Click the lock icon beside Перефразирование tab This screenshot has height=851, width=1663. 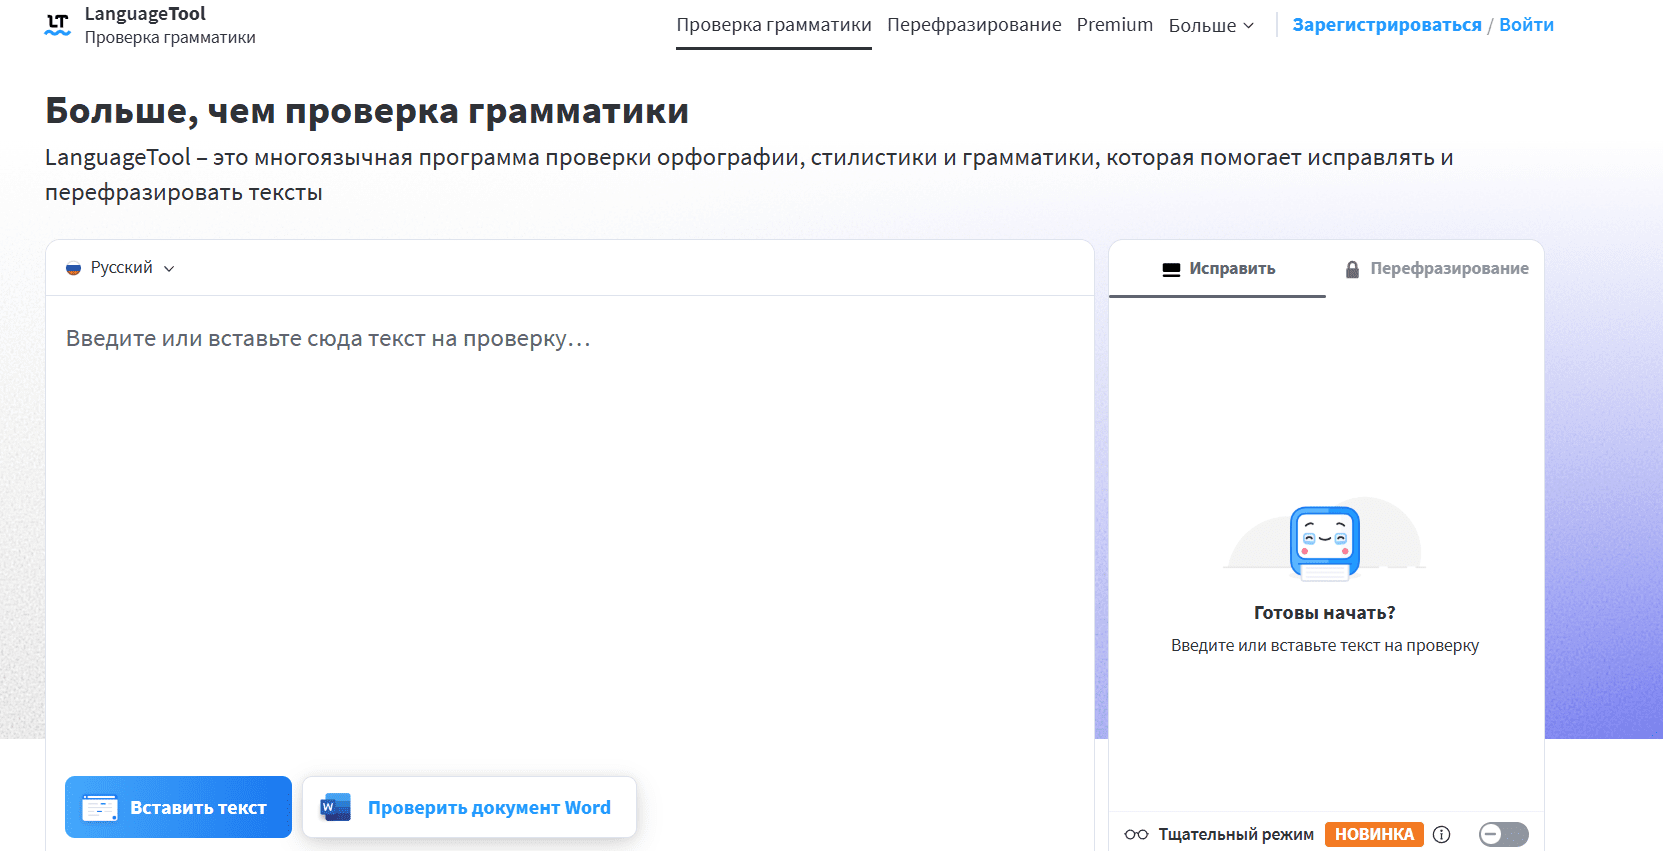(x=1352, y=269)
